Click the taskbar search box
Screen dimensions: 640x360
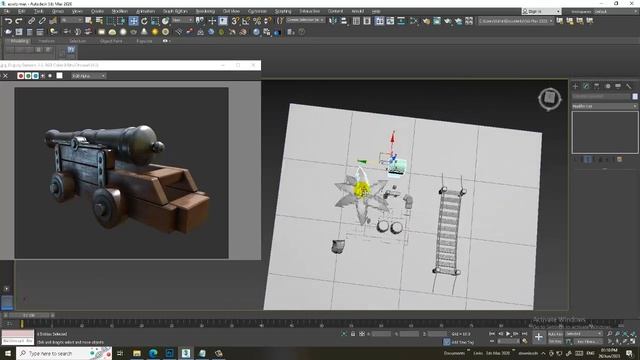coord(64,353)
